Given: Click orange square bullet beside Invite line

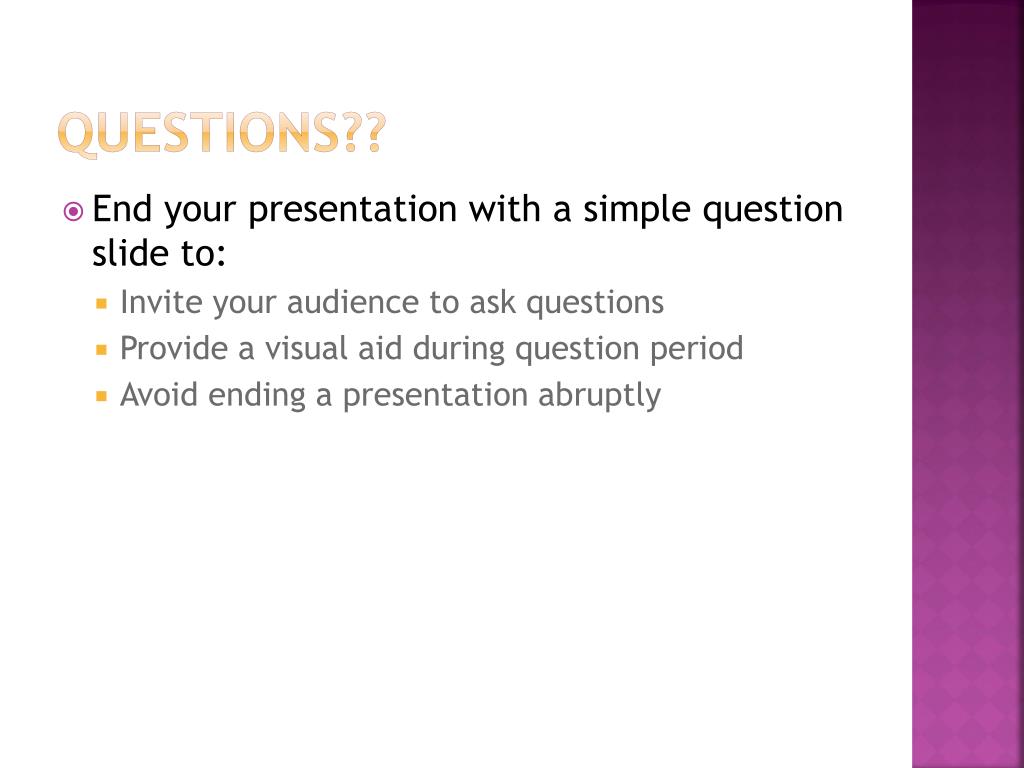Looking at the screenshot, I should (x=101, y=304).
